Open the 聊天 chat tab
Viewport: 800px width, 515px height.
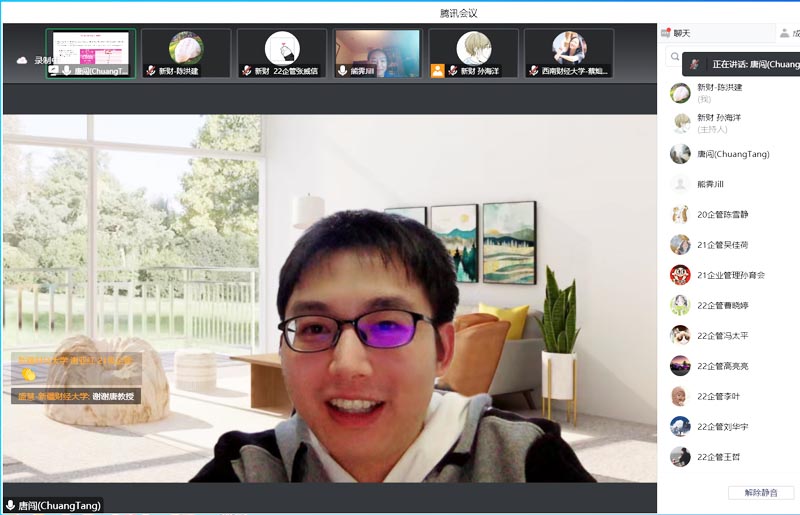click(x=676, y=33)
